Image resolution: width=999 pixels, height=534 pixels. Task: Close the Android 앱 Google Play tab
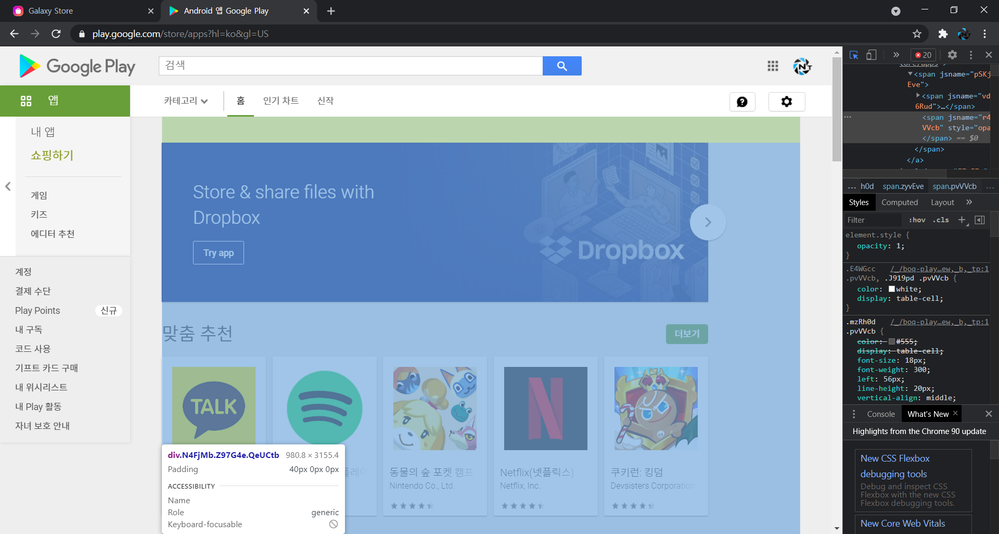(x=306, y=11)
